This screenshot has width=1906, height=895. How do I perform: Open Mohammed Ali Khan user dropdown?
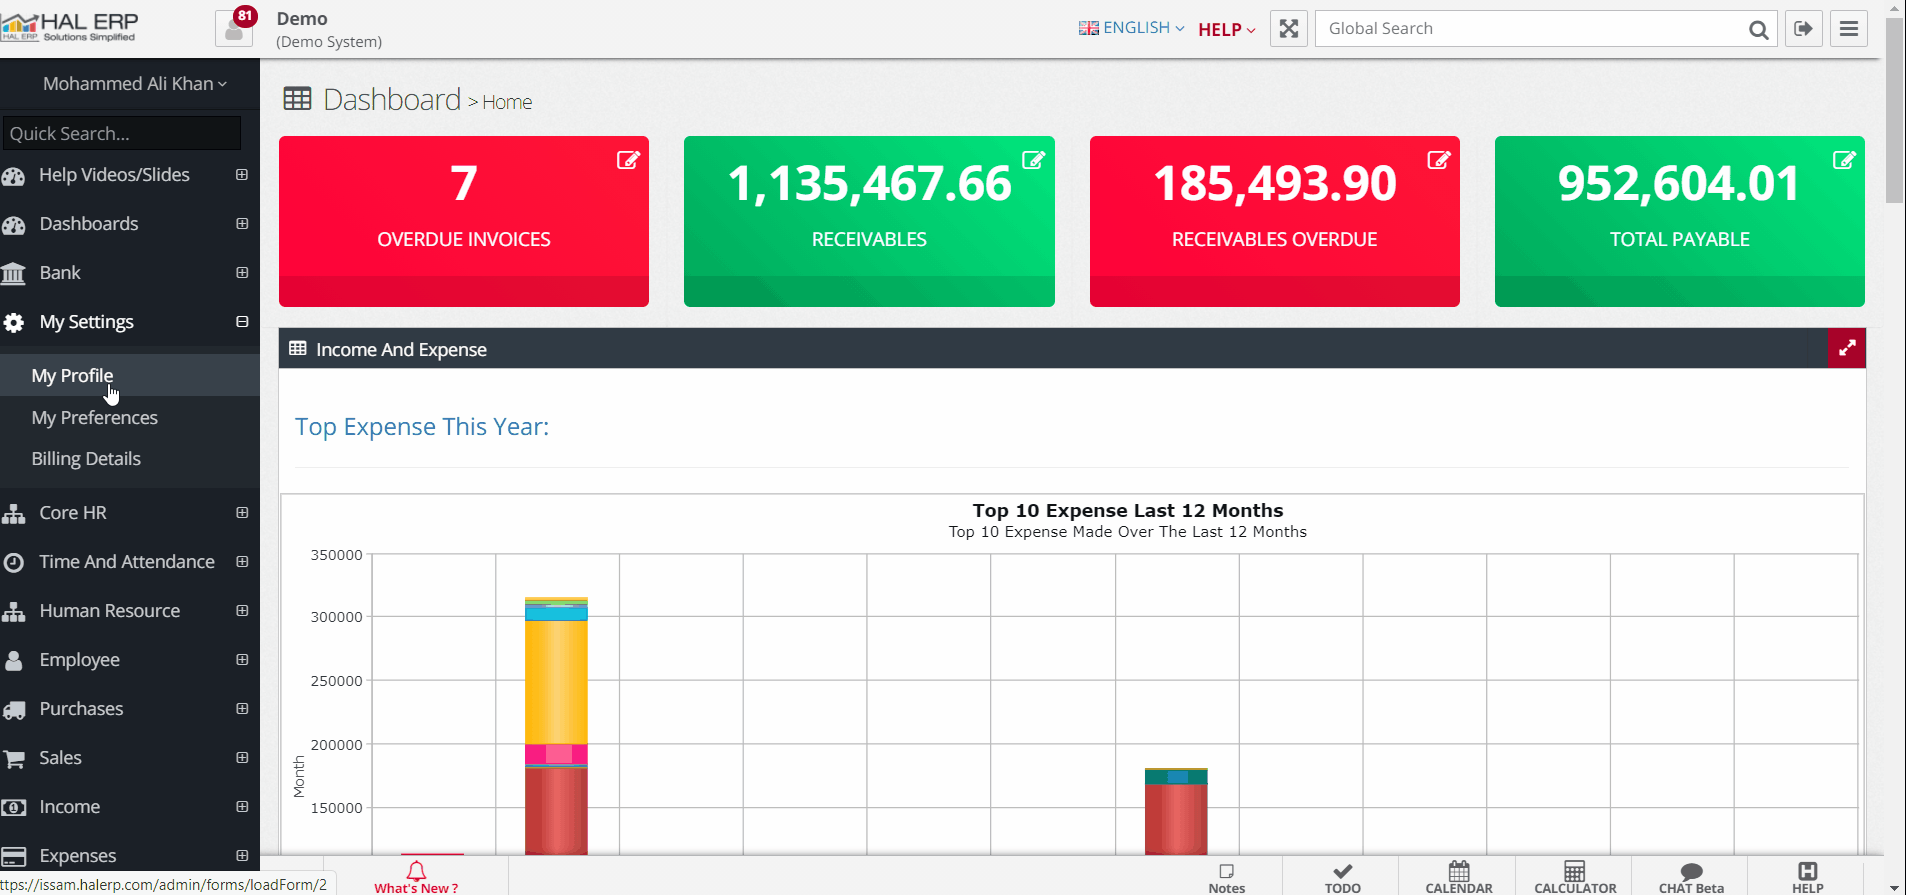[x=135, y=84]
